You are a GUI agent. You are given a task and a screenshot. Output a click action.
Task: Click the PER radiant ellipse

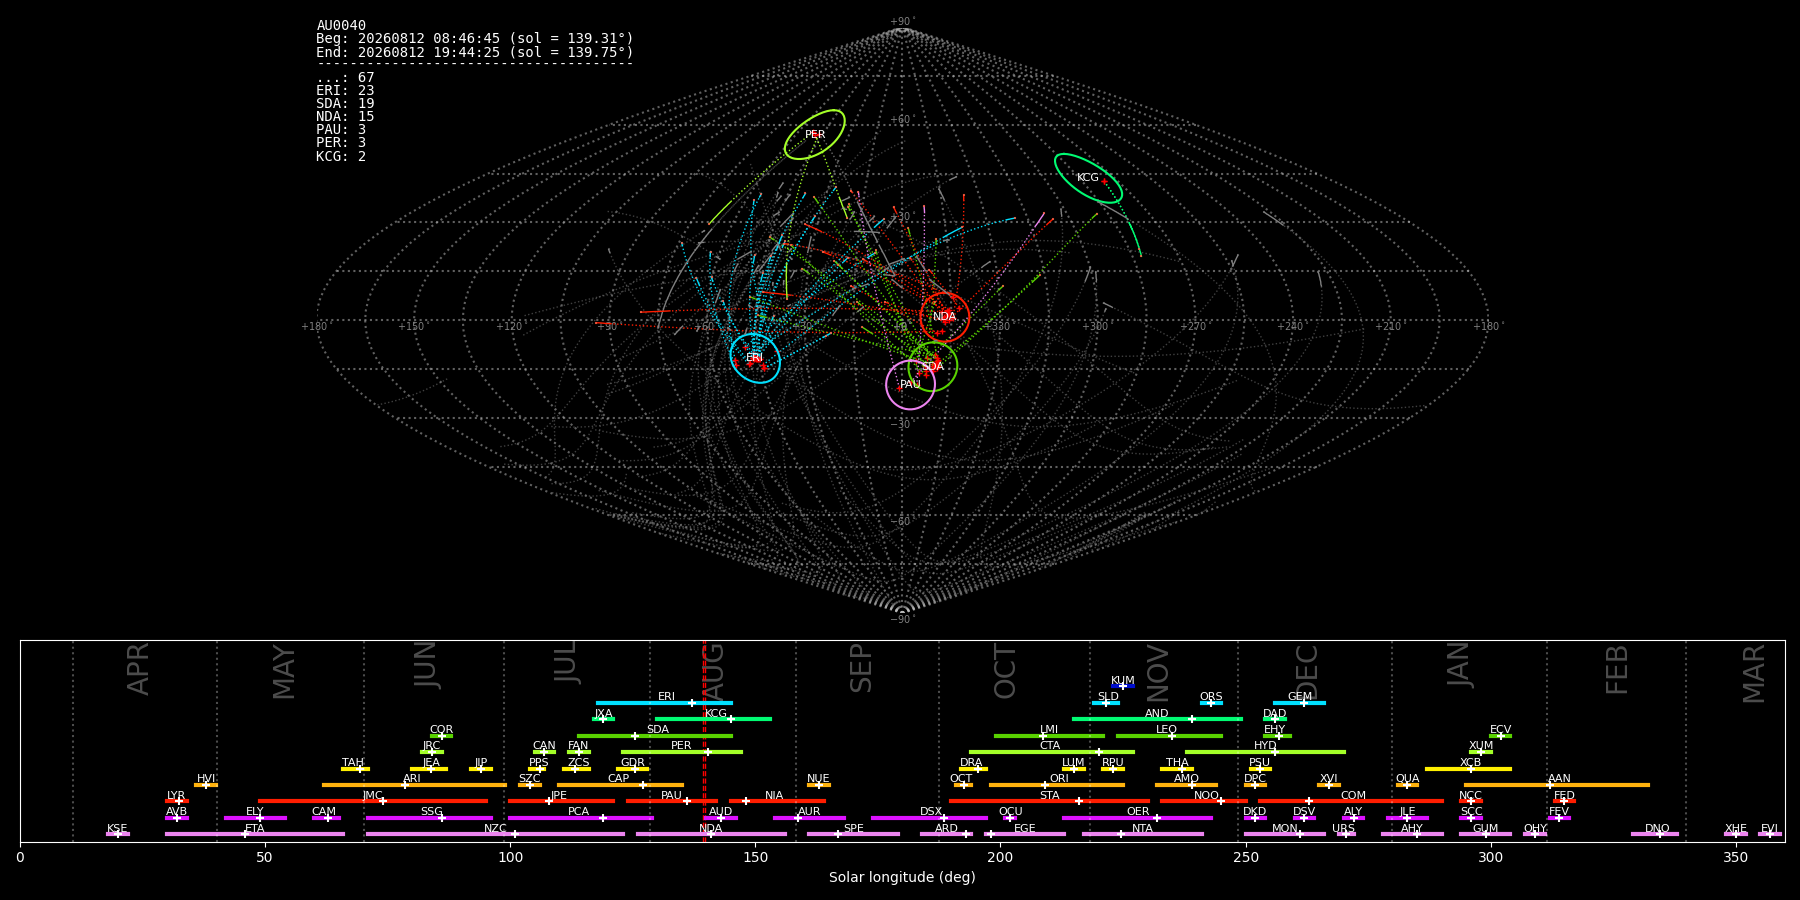[815, 135]
